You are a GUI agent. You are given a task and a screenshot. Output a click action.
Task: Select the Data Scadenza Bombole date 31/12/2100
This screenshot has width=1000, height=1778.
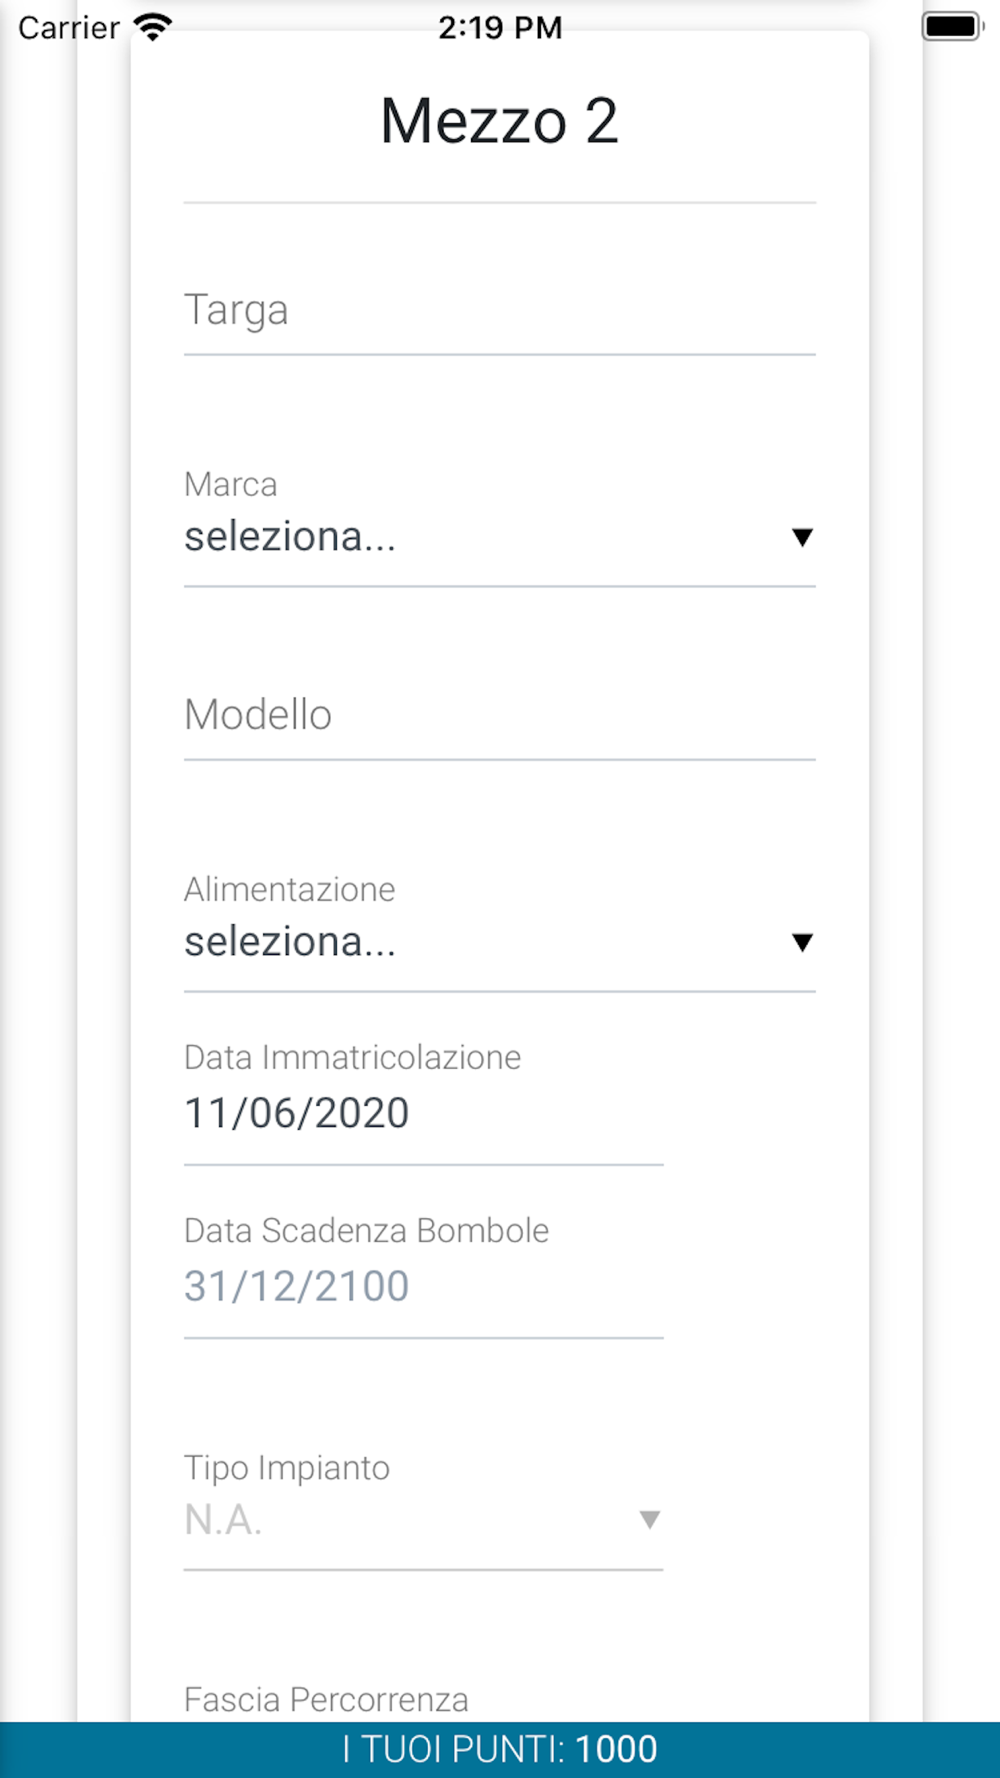[423, 1287]
